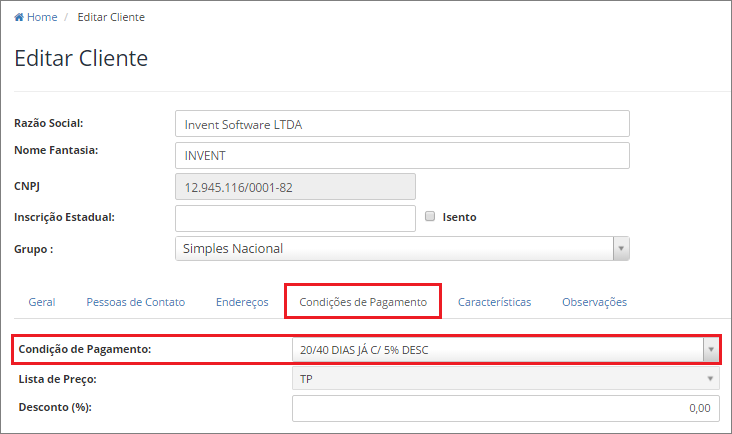Tick the Isento checkbox
This screenshot has width=732, height=434.
pos(430,216)
